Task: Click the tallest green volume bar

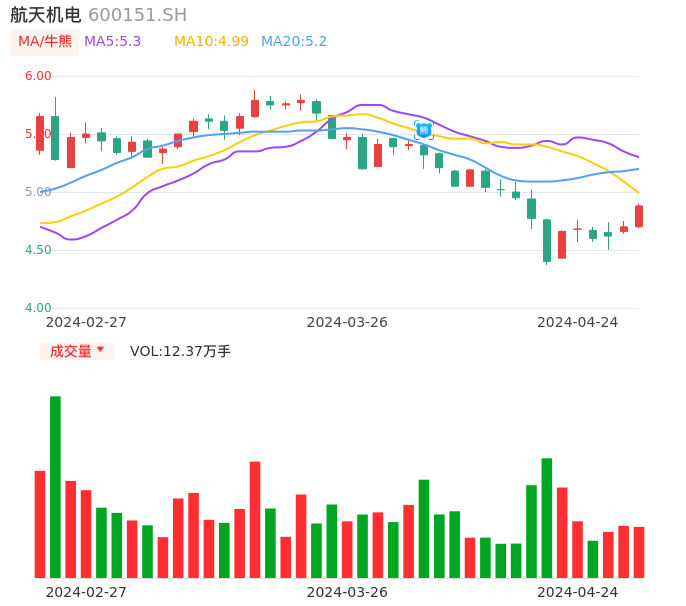Action: pos(55,486)
